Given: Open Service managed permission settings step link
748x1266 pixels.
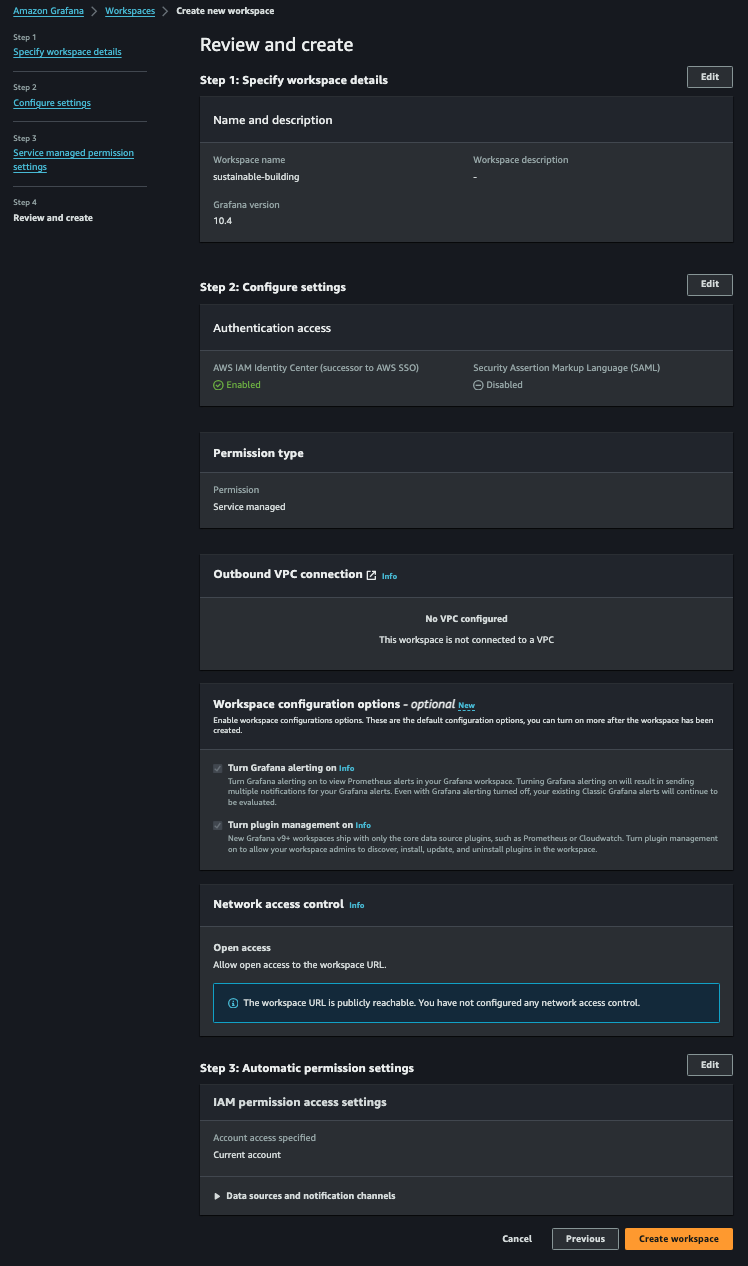Looking at the screenshot, I should click(73, 160).
